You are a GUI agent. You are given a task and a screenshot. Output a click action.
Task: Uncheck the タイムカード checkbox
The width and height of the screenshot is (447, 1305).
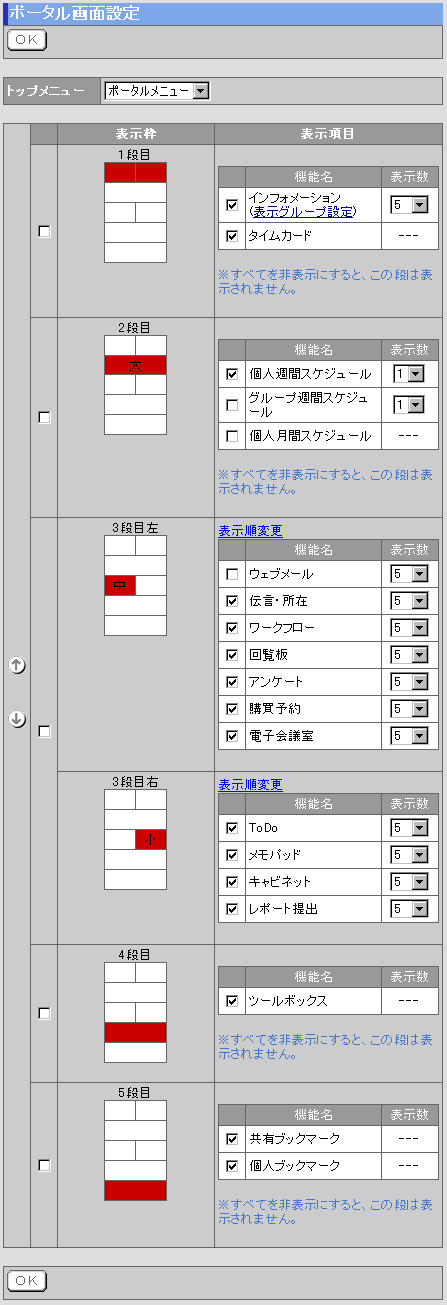(x=232, y=236)
